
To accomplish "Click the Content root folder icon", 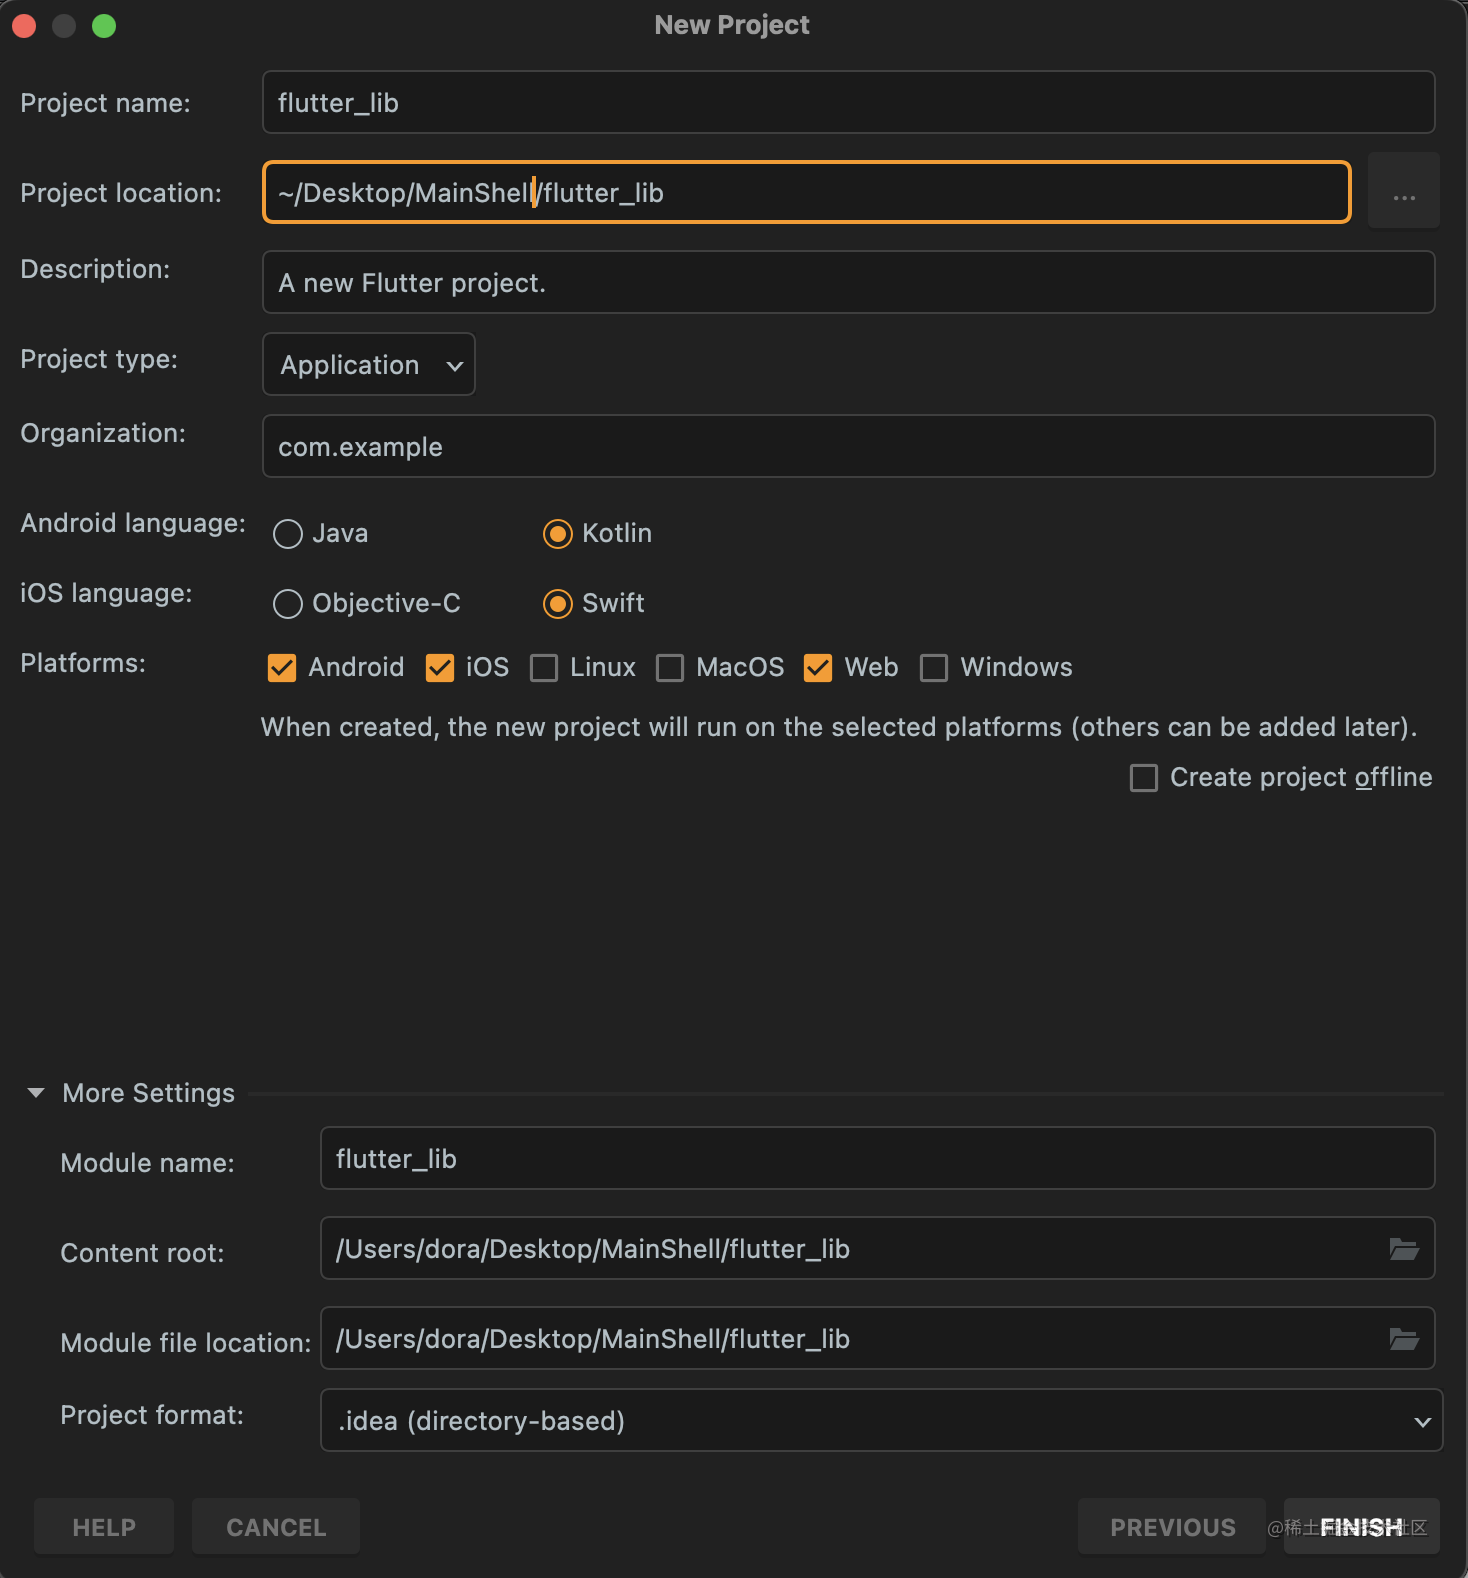I will (x=1404, y=1248).
